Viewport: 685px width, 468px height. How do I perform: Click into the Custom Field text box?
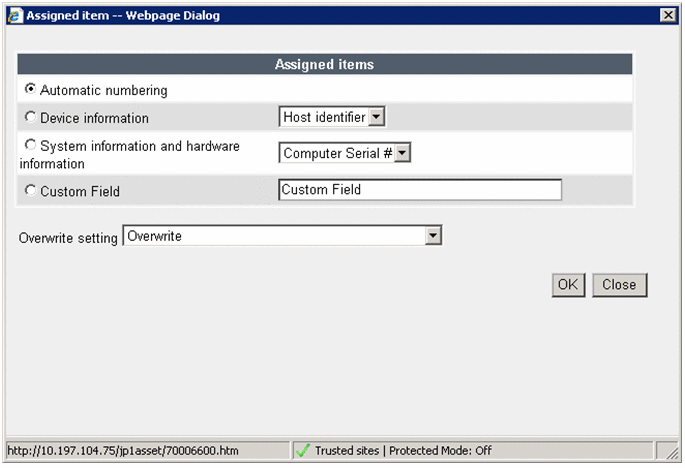click(x=420, y=190)
